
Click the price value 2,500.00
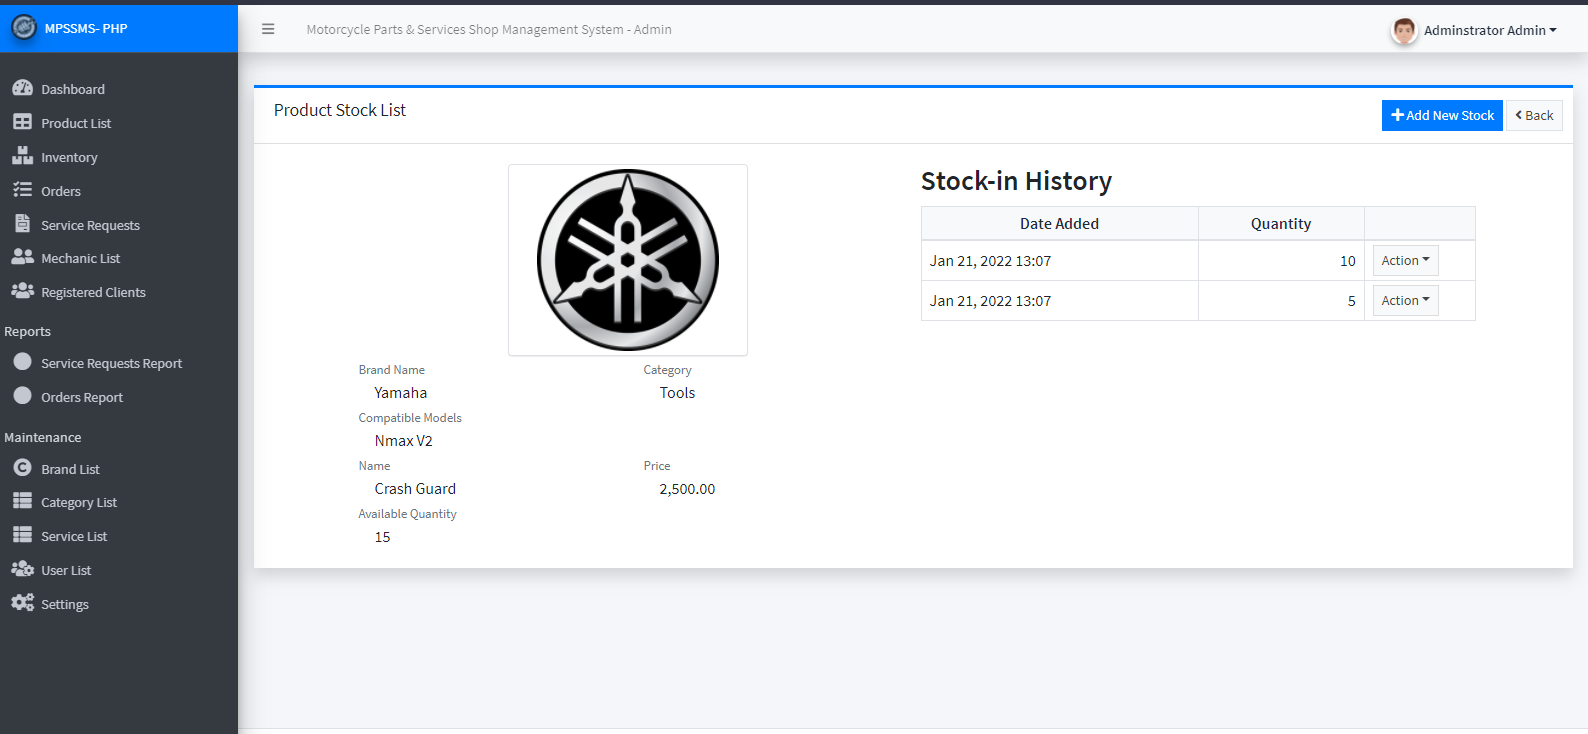pos(687,489)
